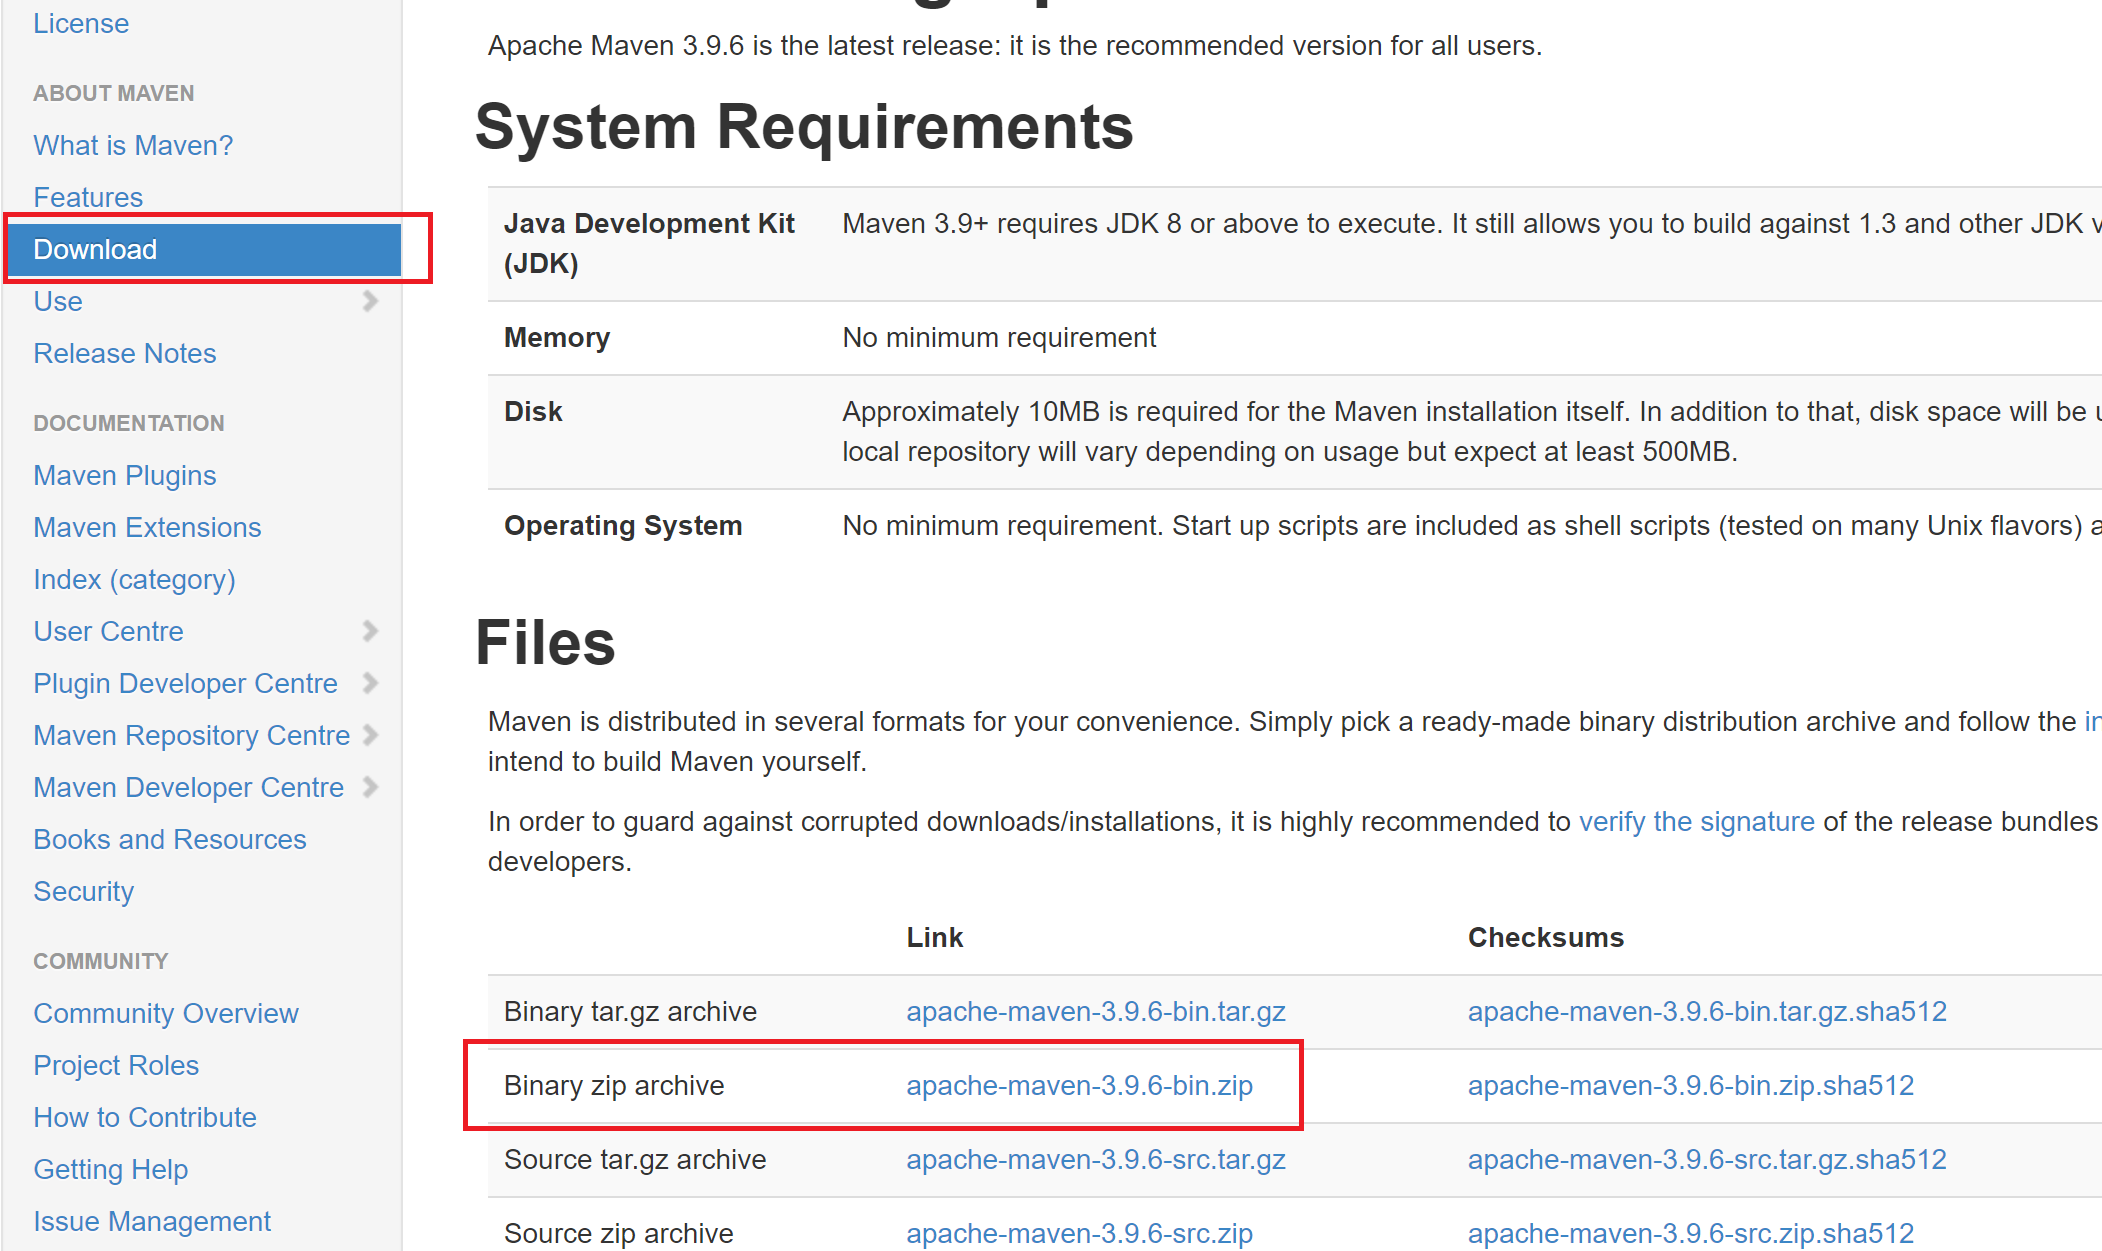Image resolution: width=2102 pixels, height=1251 pixels.
Task: Go to What is Maven? page
Action: click(132, 145)
